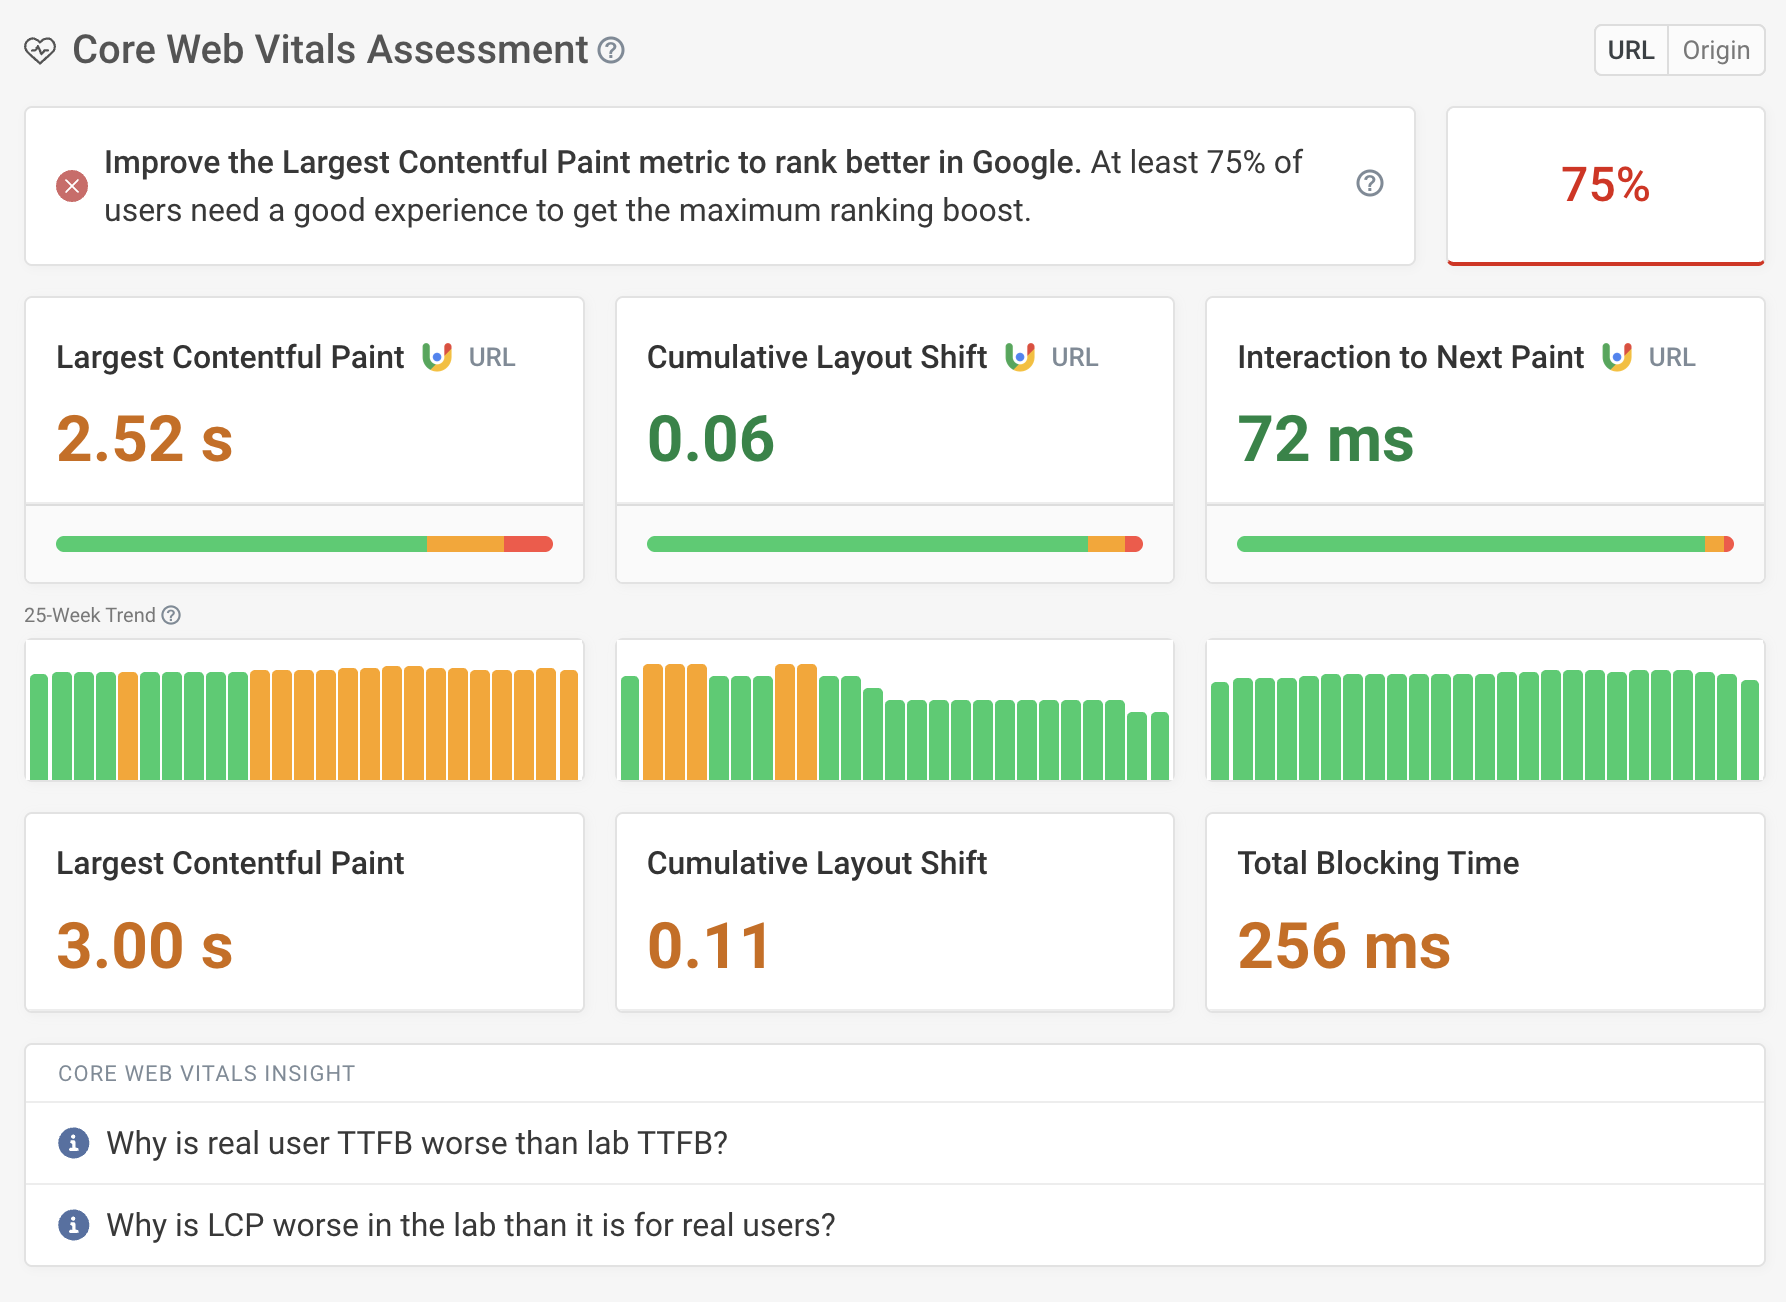Click info icon for the TTFB insight

coord(73,1142)
